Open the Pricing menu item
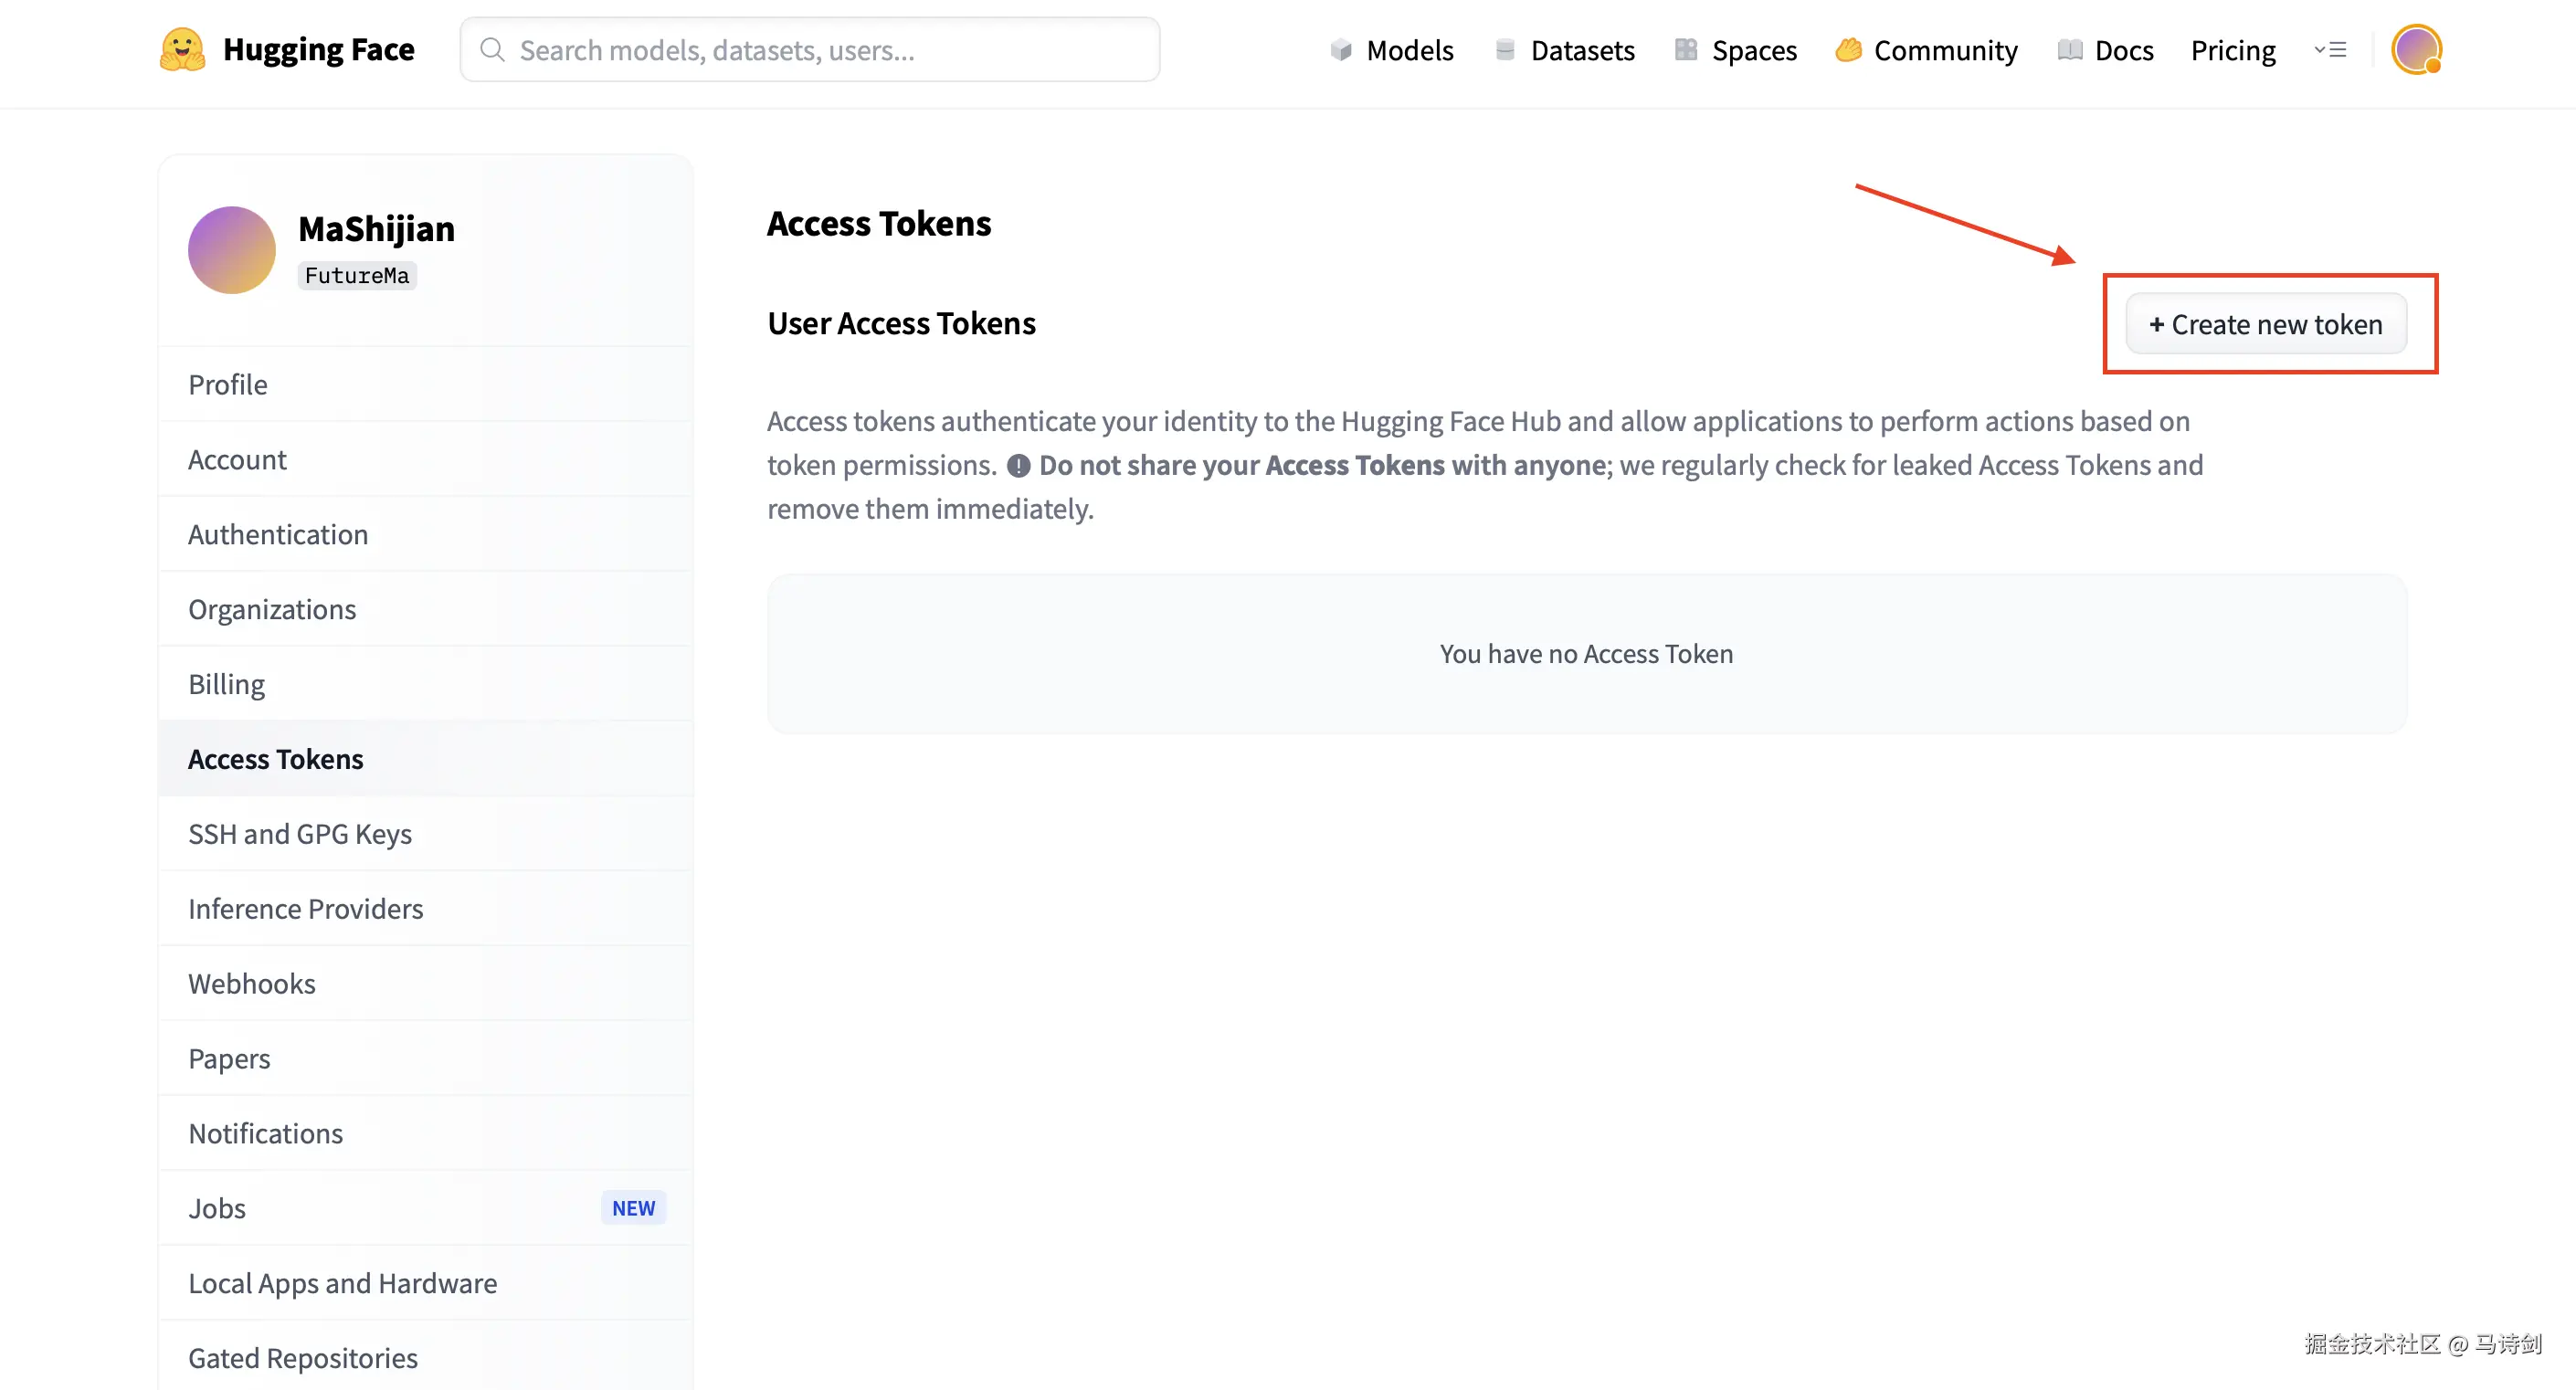2576x1390 pixels. [2233, 50]
